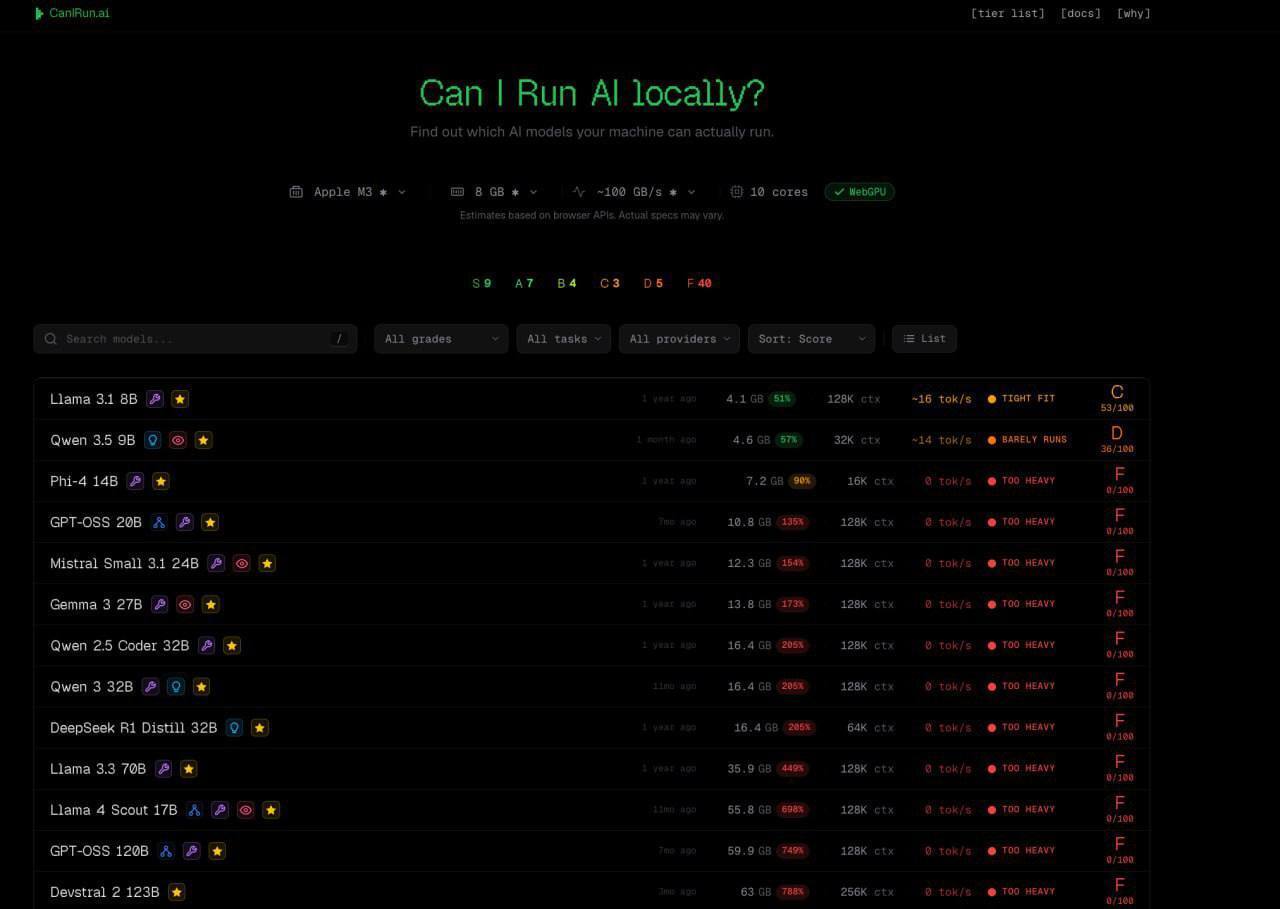Focus the Search models field

[195, 338]
